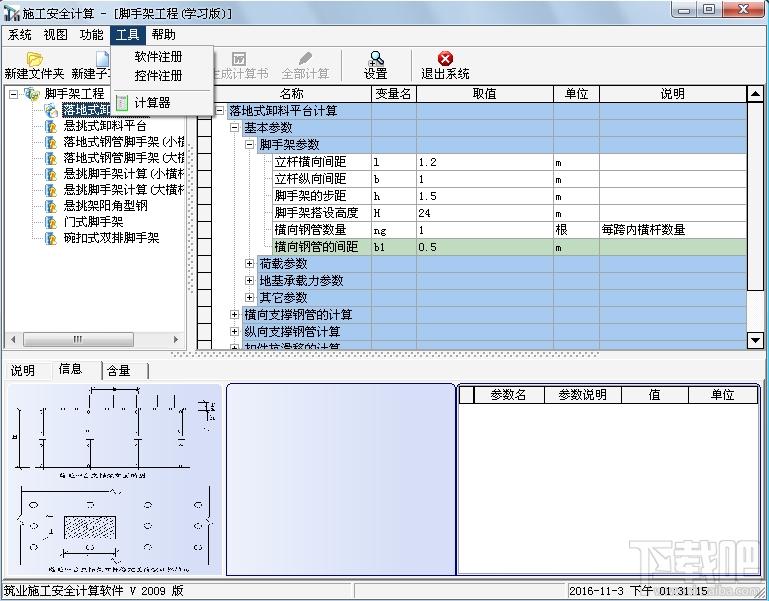Select 悬挑架阳角型钢 in the project tree
Image resolution: width=769 pixels, height=601 pixels.
[x=105, y=206]
